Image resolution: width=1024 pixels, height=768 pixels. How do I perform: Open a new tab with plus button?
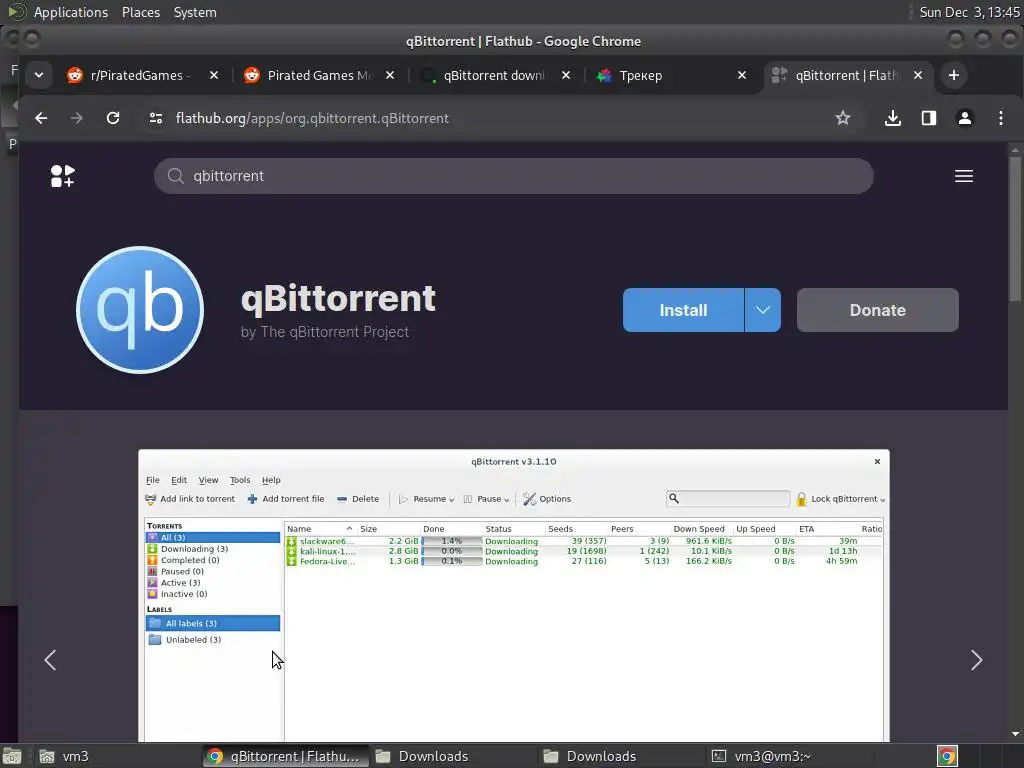pyautogui.click(x=953, y=75)
